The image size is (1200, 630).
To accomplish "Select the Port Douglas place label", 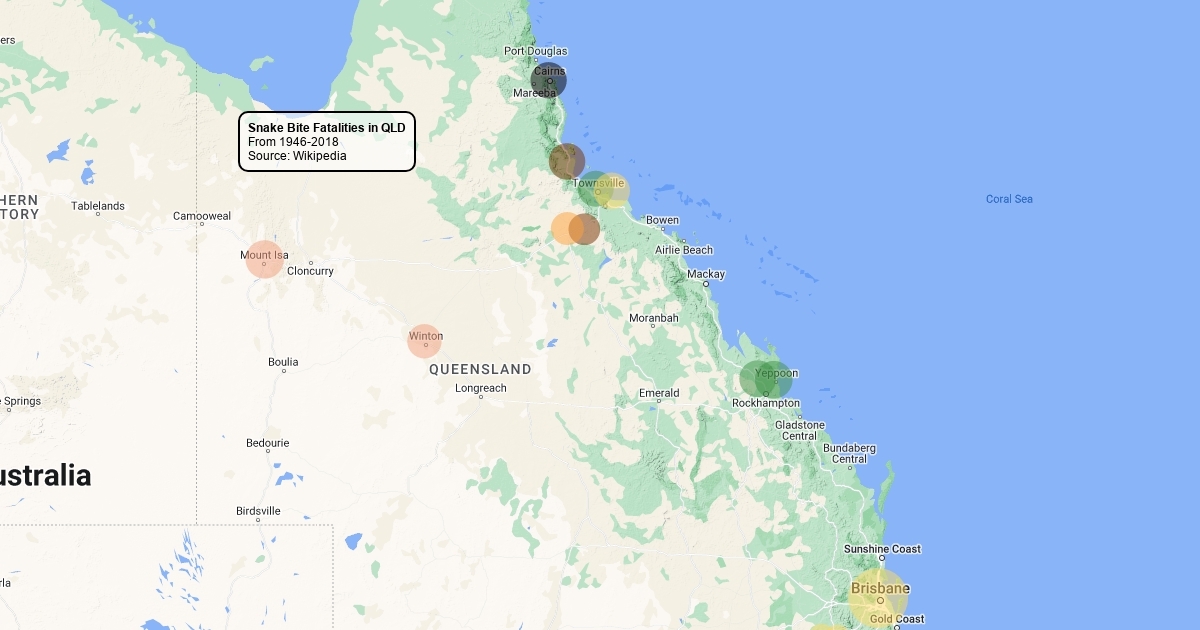I will tap(535, 51).
